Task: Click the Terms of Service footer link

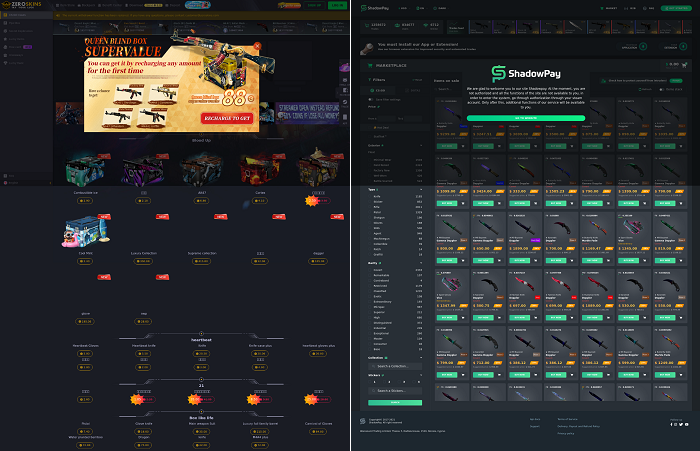Action: [567, 419]
